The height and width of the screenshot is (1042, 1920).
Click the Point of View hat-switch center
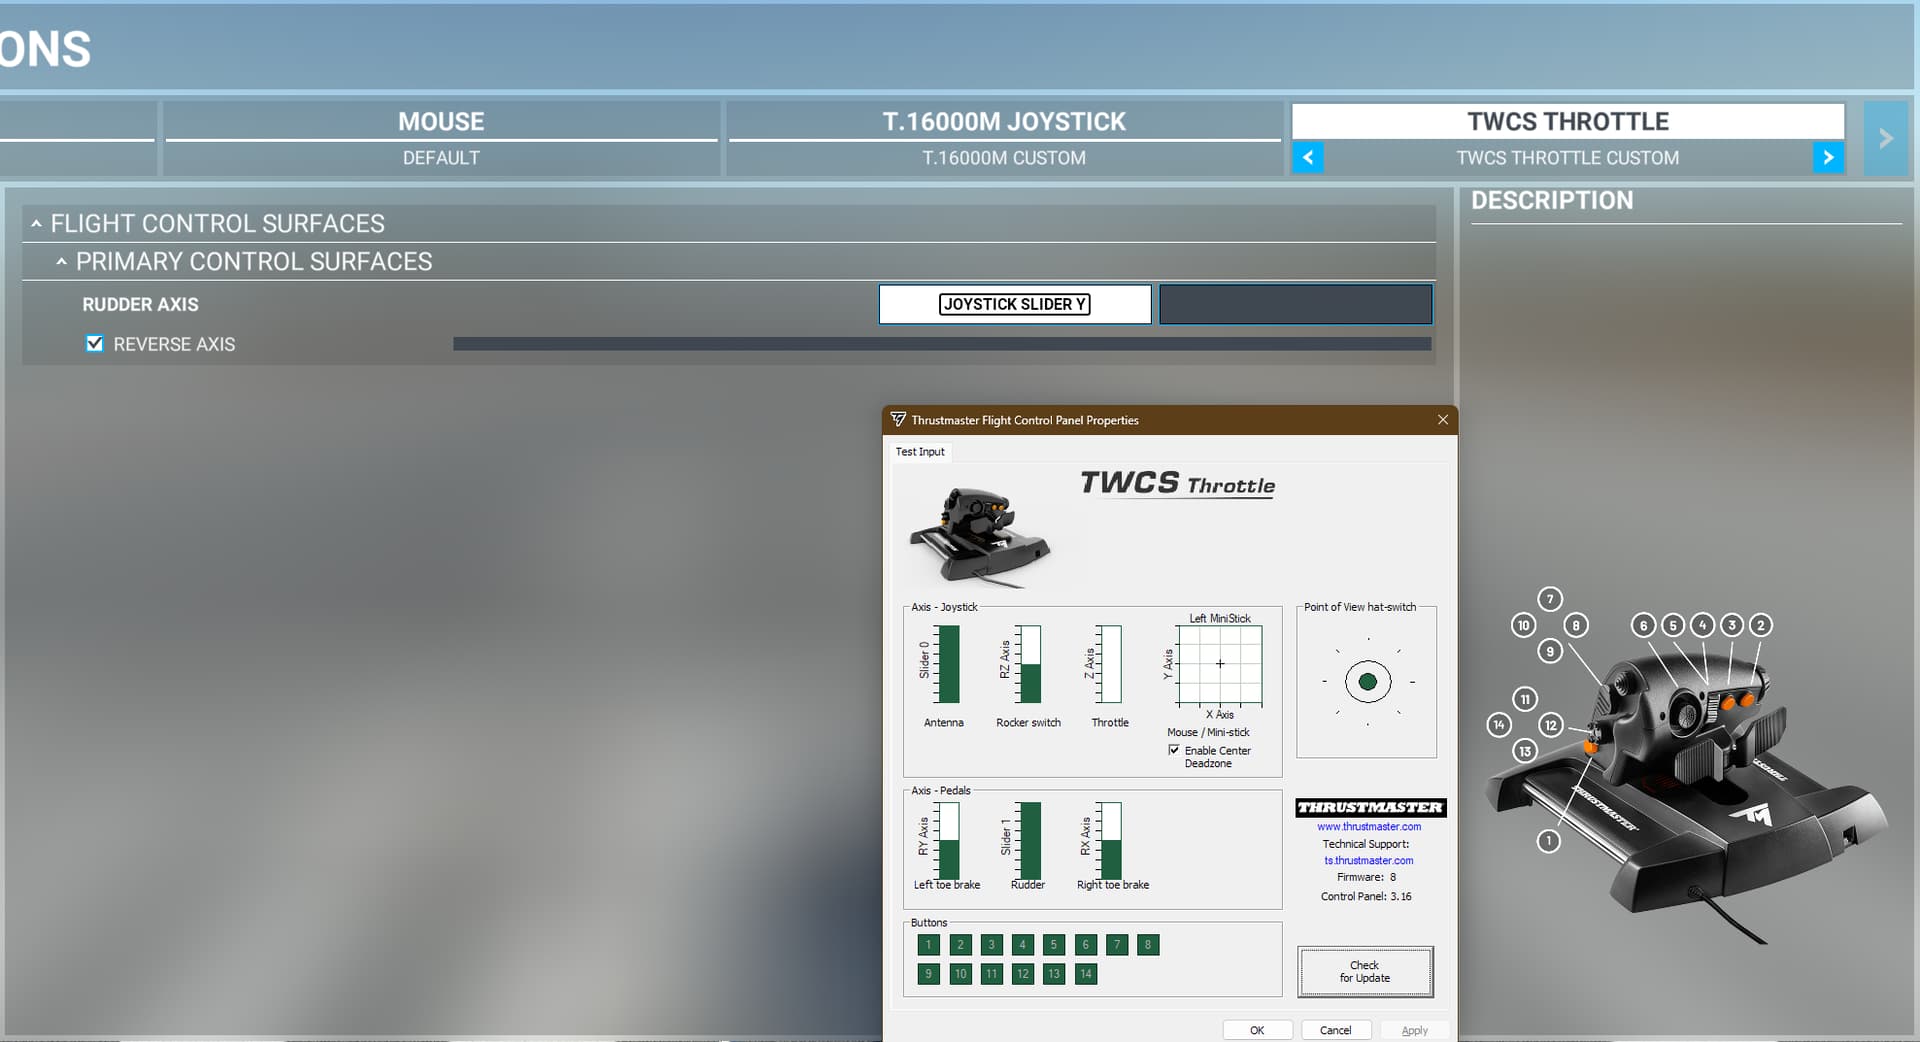1367,682
